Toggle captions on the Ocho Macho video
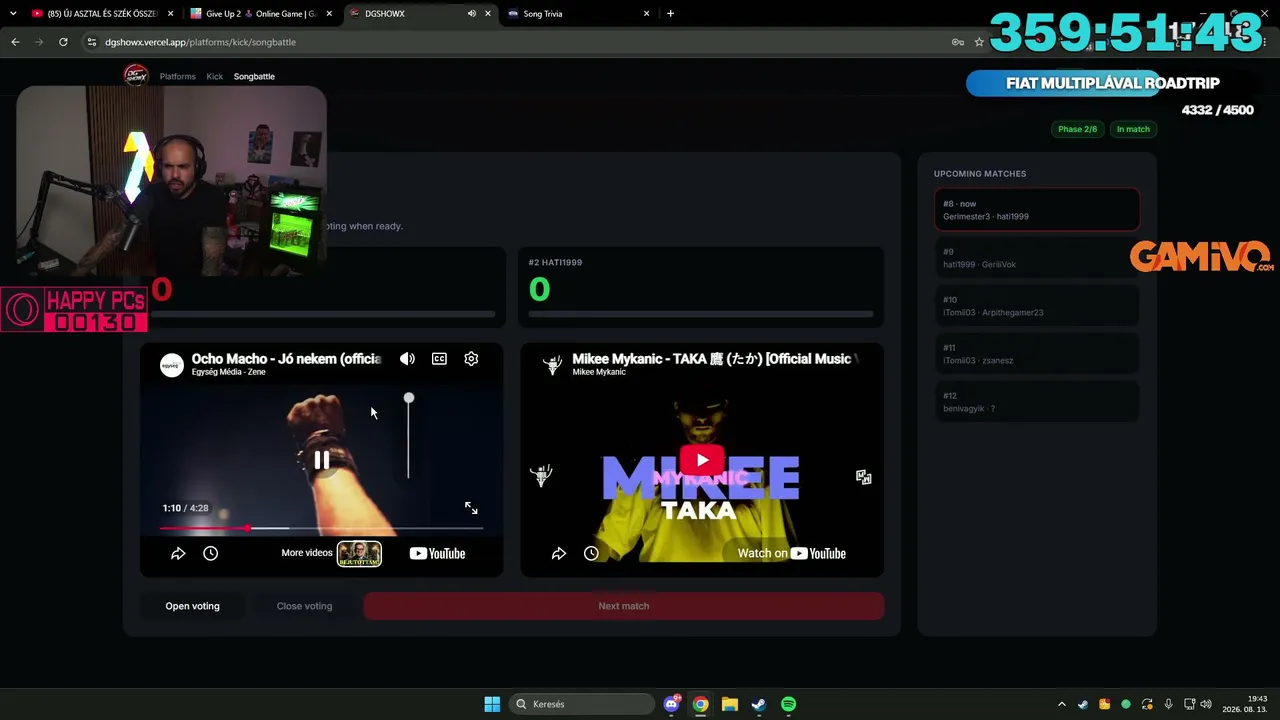Image resolution: width=1280 pixels, height=720 pixels. [439, 359]
